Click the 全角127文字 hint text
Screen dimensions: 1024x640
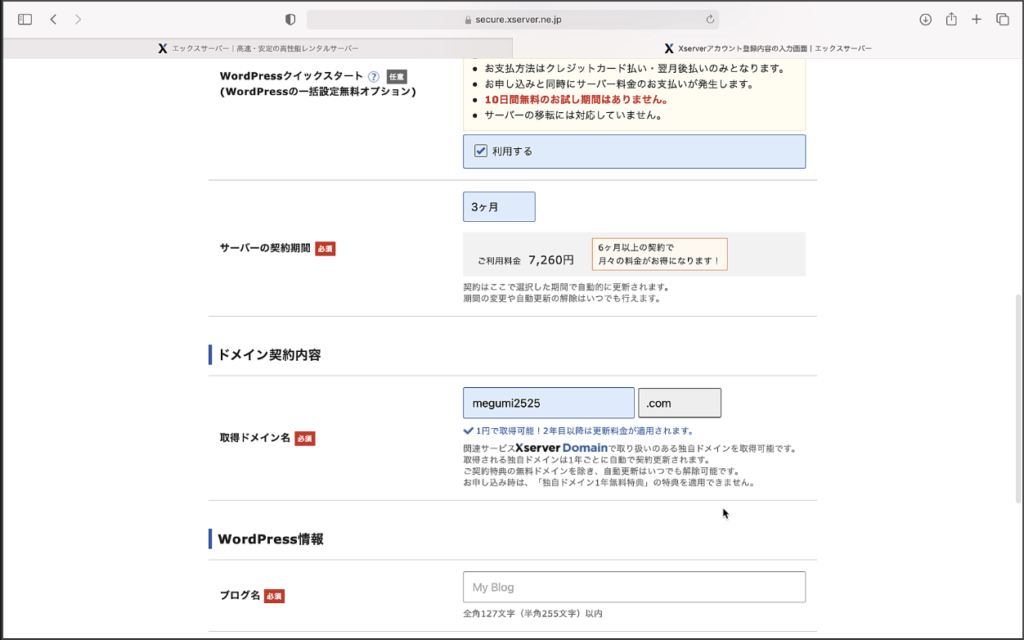[532, 614]
